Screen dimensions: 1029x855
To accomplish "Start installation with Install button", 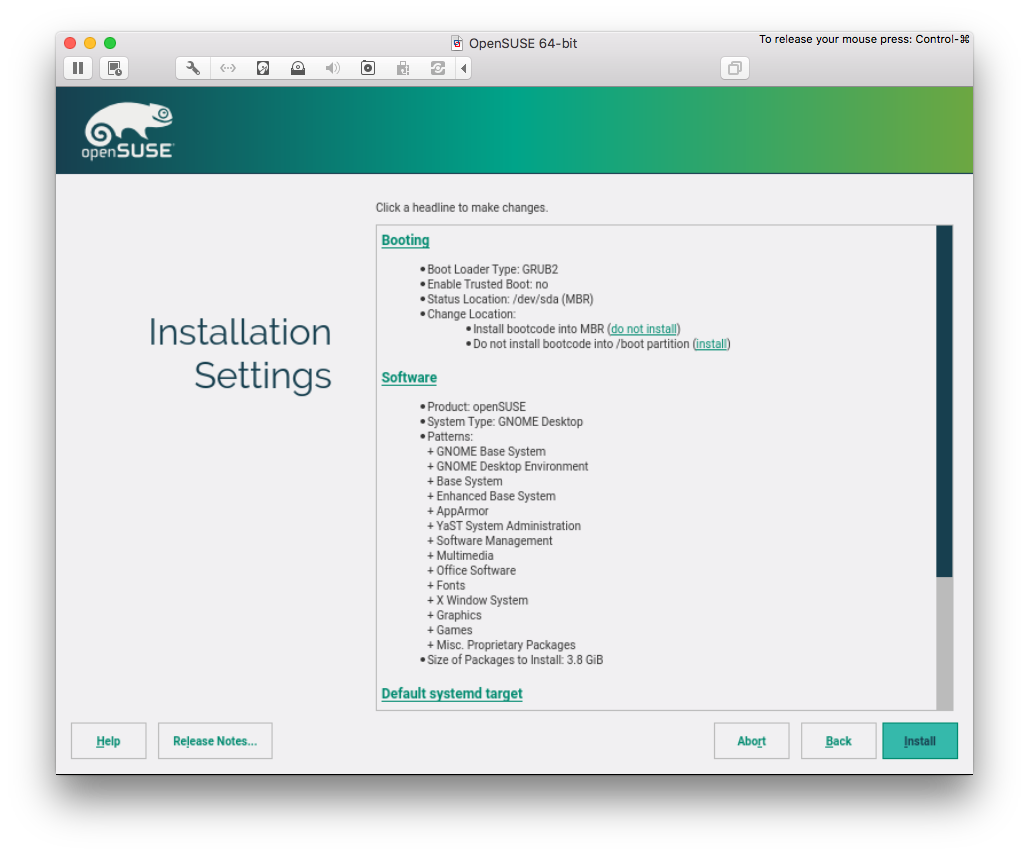I will (920, 741).
